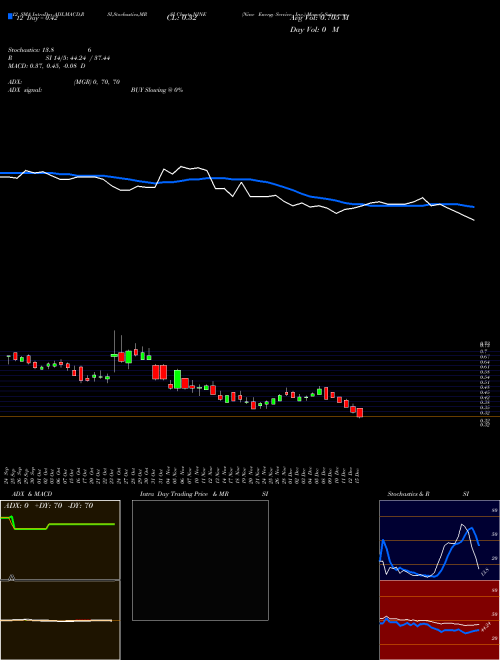Click the 'SI 14/5: 44.24 / 37.44' value
This screenshot has height=660, width=500.
click(78, 58)
